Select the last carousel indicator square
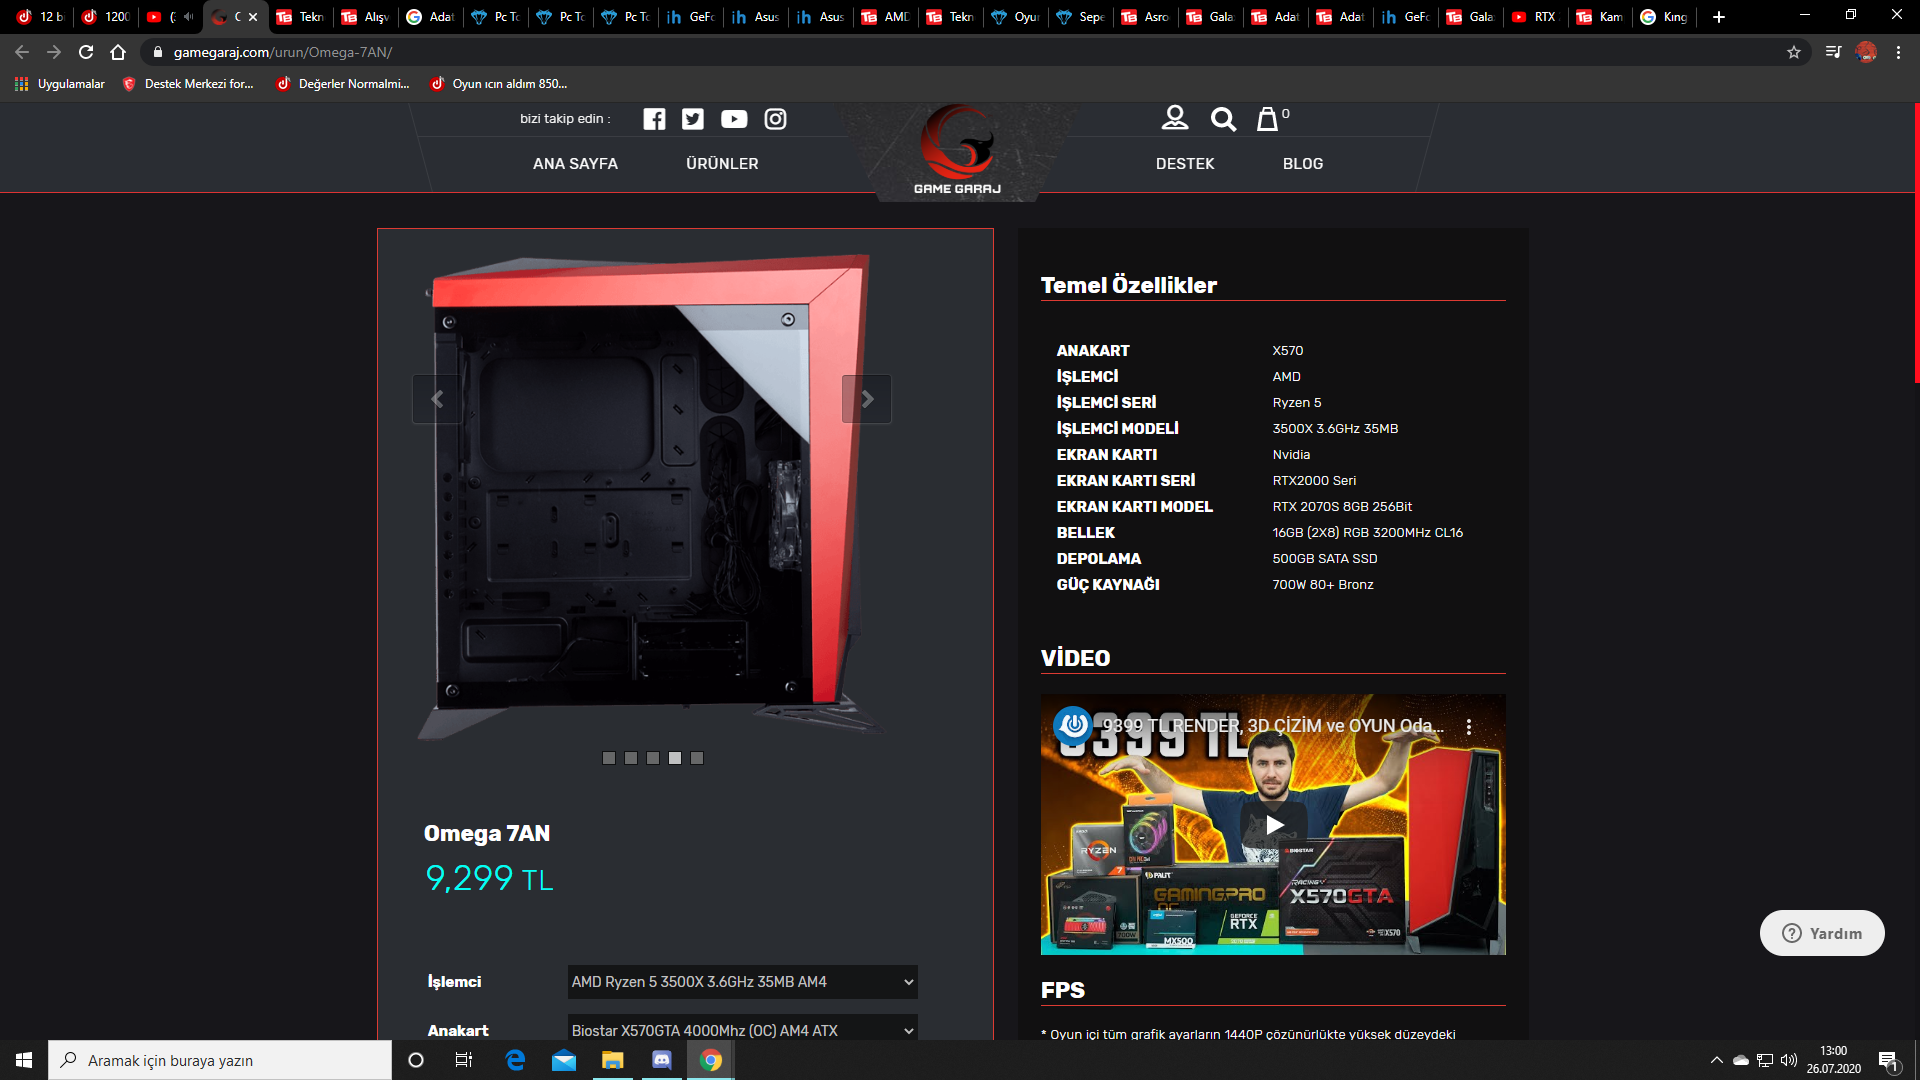The width and height of the screenshot is (1920, 1080). pos(697,758)
